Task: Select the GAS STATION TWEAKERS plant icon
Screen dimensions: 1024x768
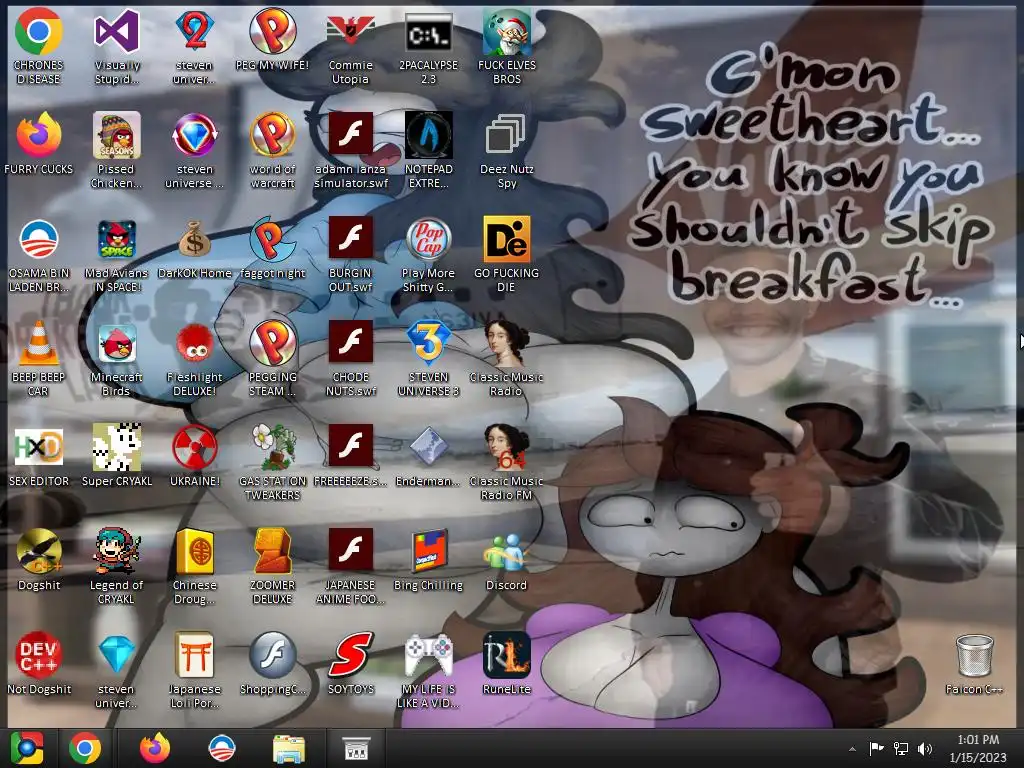Action: 272,447
